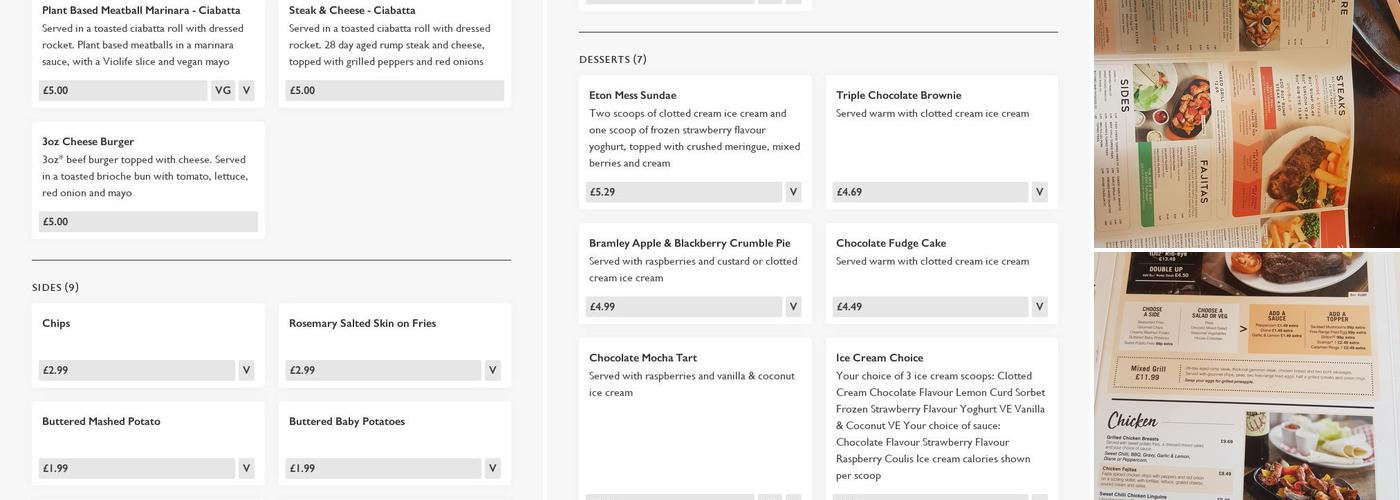This screenshot has width=1400, height=500.
Task: Click the V badge on Buttered Mashed Potato
Action: tap(246, 468)
